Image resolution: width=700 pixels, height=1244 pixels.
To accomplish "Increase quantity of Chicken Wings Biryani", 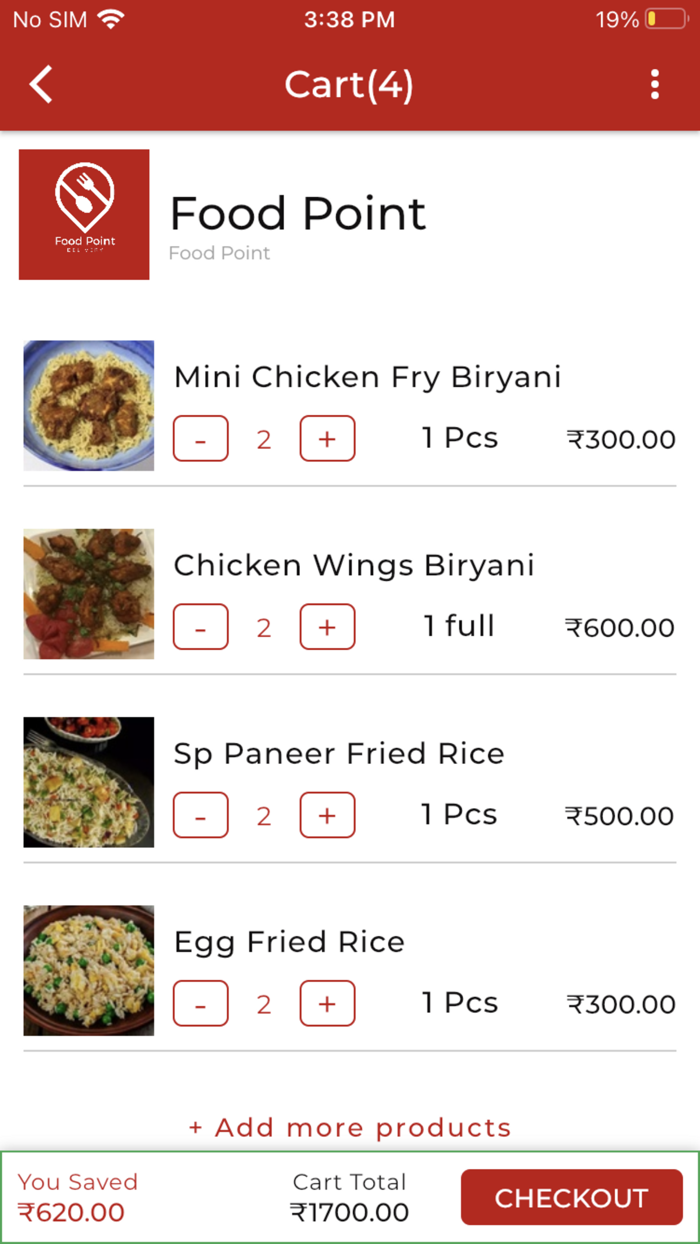I will (327, 626).
